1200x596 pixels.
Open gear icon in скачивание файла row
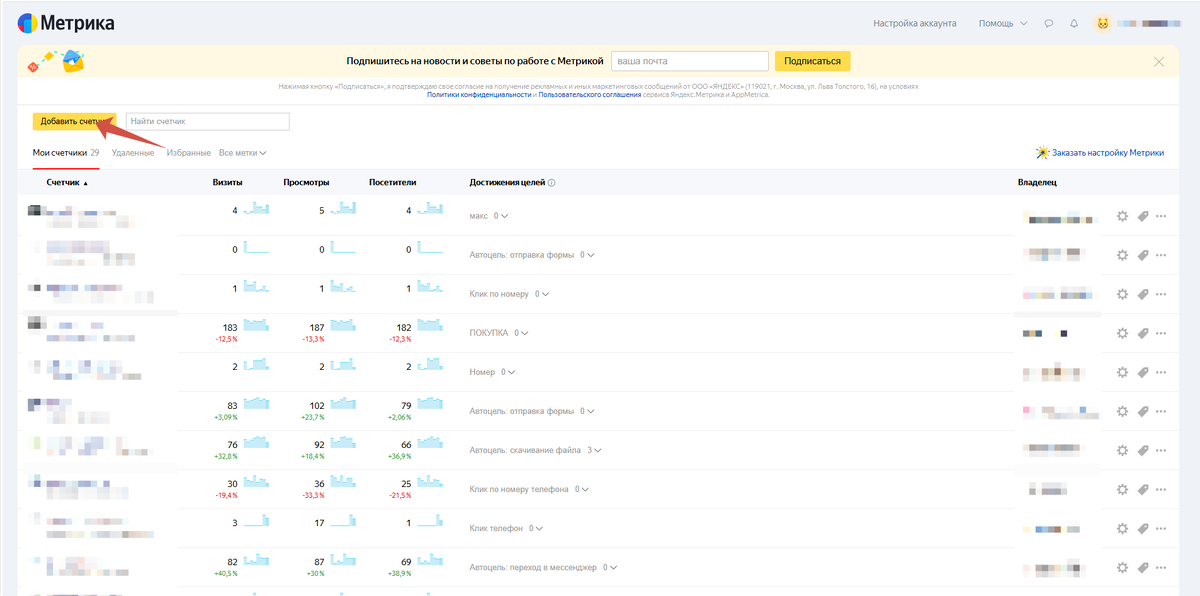[1122, 451]
